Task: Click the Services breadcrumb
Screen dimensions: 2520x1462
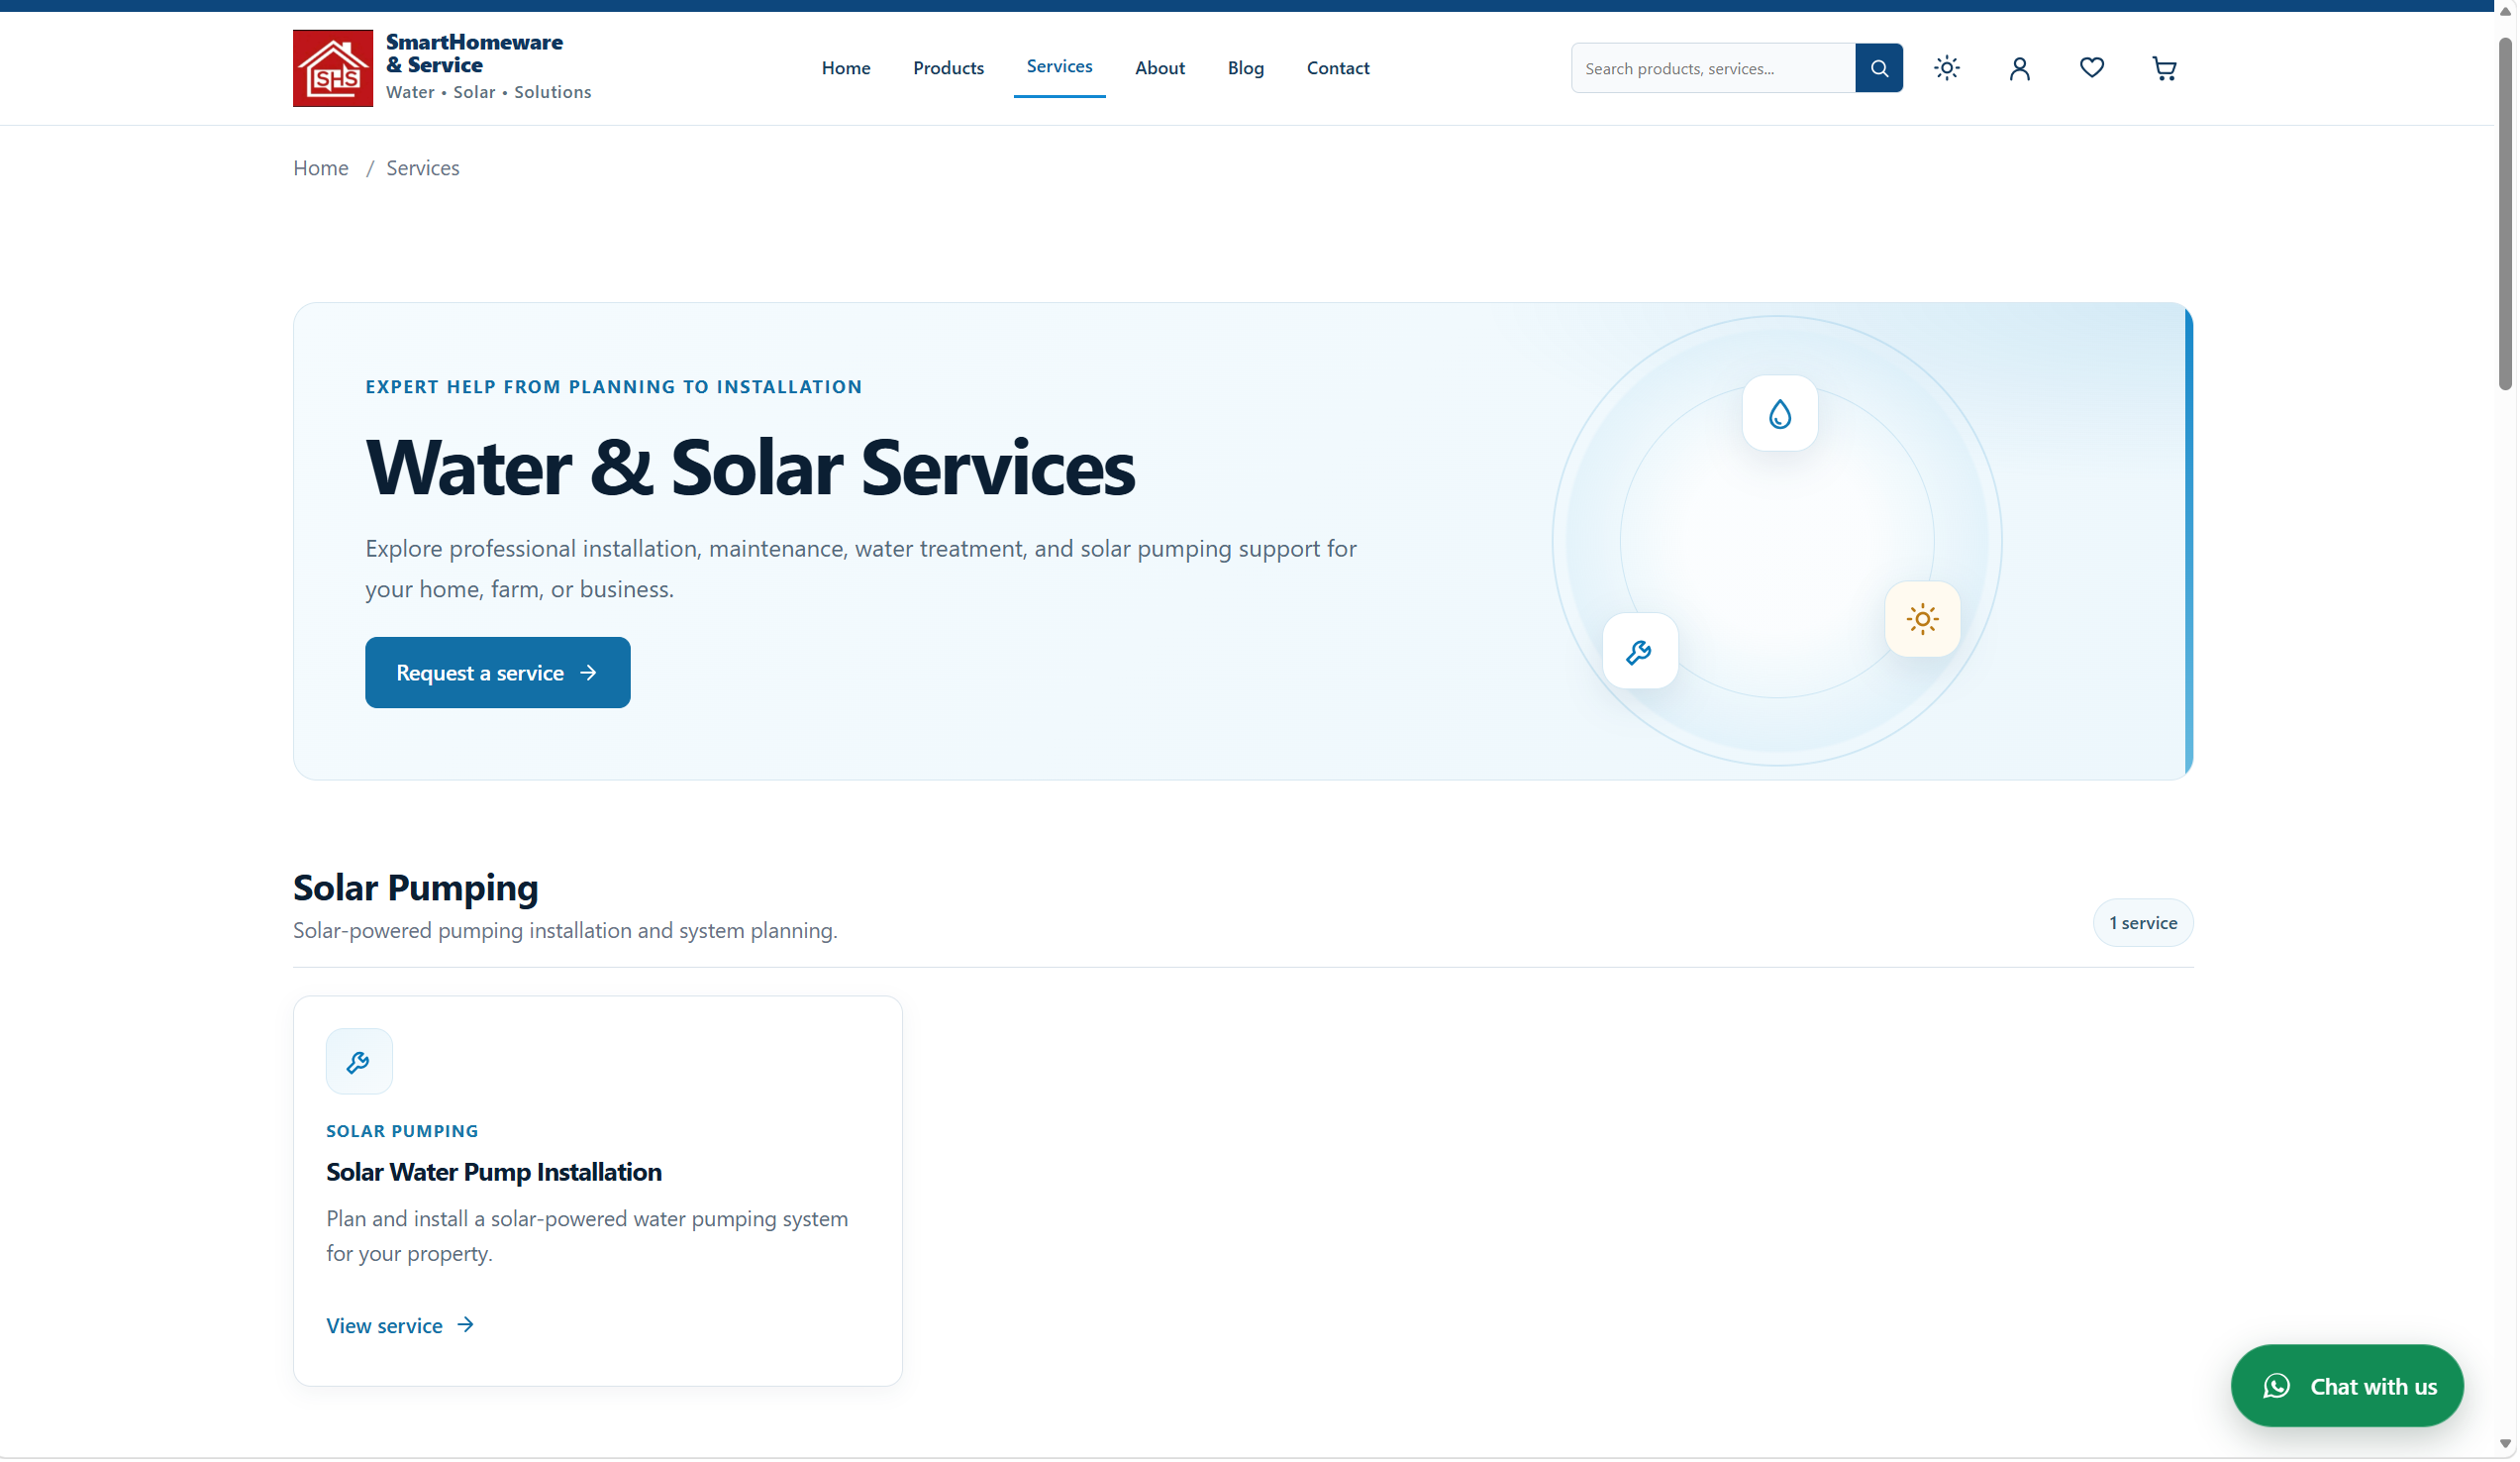Action: point(423,168)
